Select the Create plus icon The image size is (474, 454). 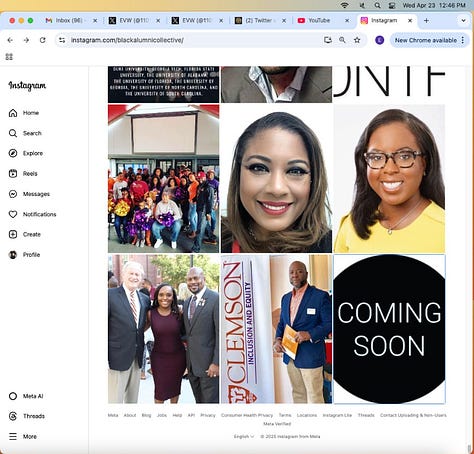[13, 234]
